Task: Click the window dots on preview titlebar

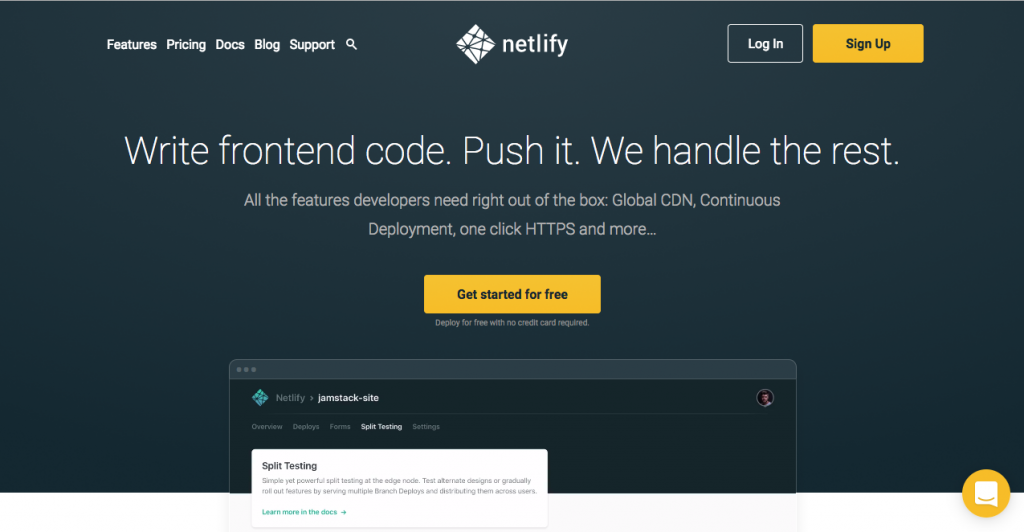Action: pyautogui.click(x=246, y=369)
